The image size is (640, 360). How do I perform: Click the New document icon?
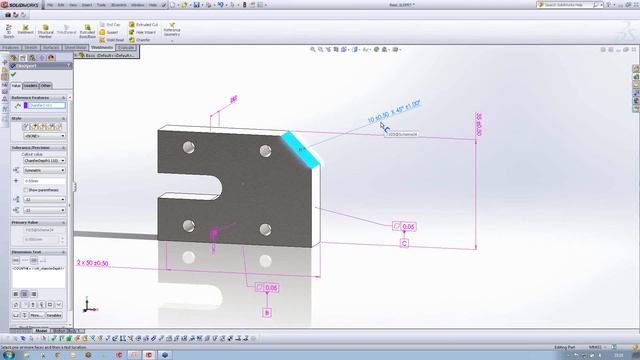click(x=172, y=5)
